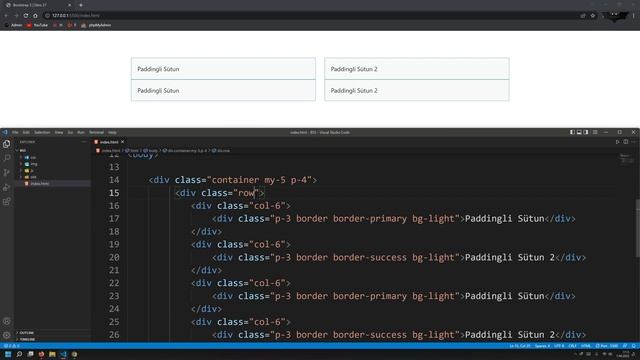Click the UTF-8 encoding in status bar

coord(559,346)
